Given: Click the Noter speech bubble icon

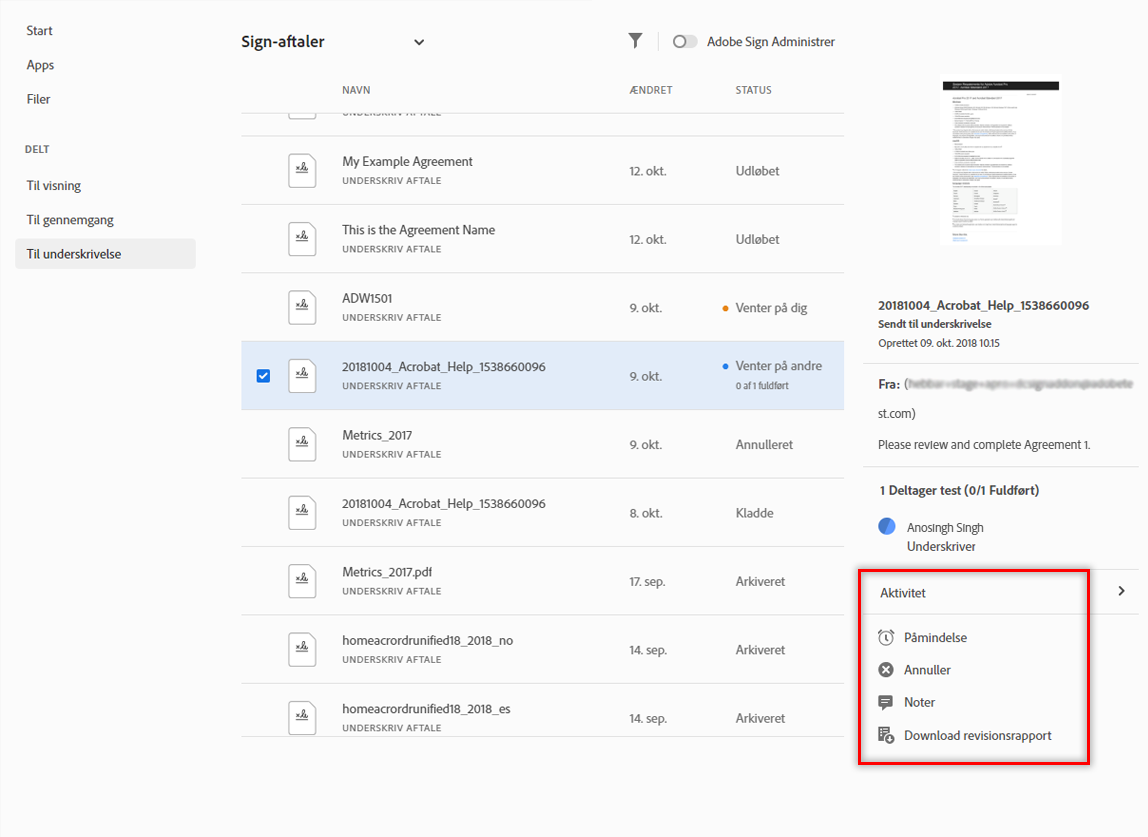Looking at the screenshot, I should (885, 702).
